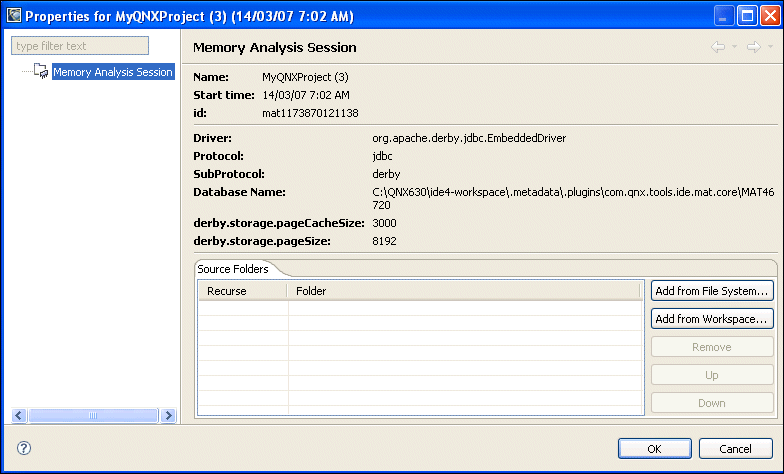Click the help question mark icon

tap(24, 448)
